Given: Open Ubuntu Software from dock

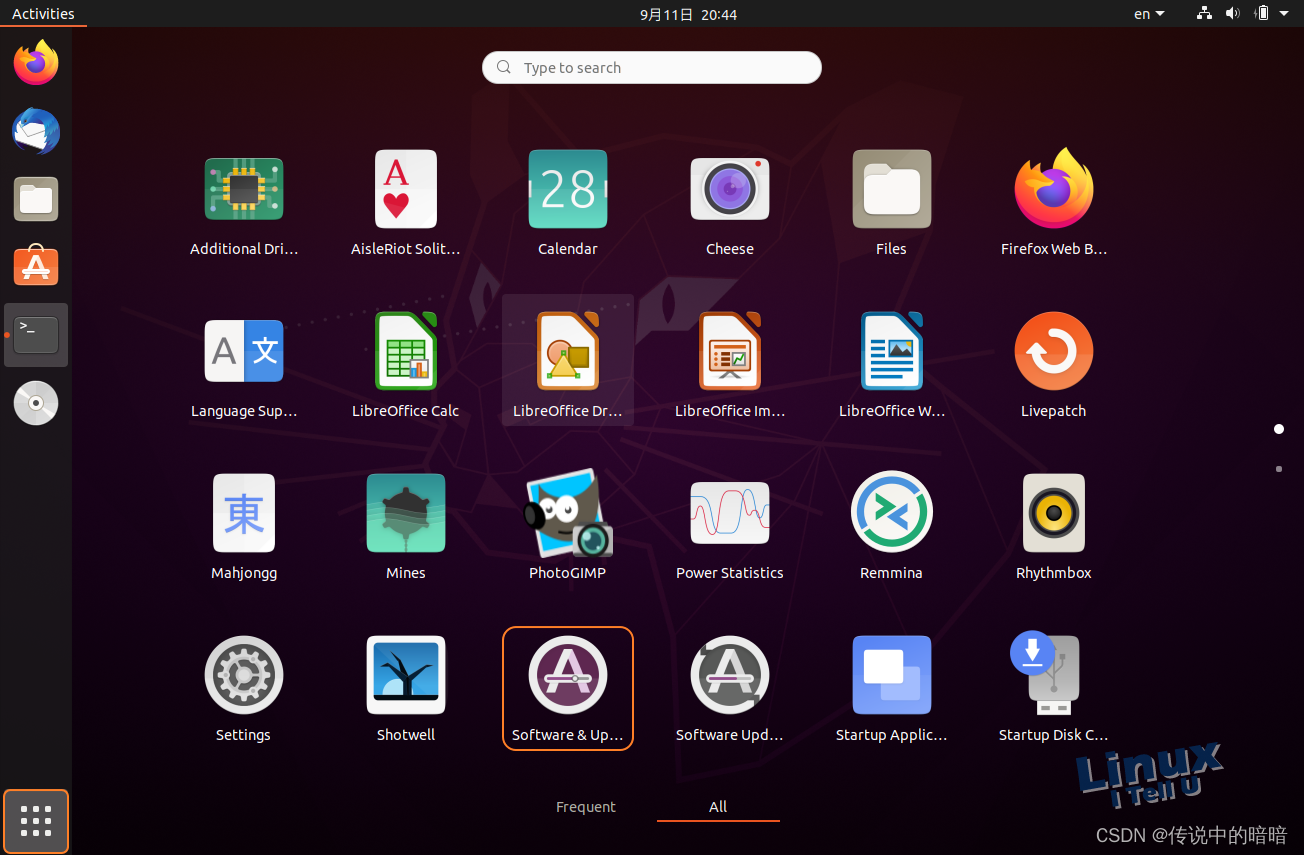Looking at the screenshot, I should tap(36, 267).
